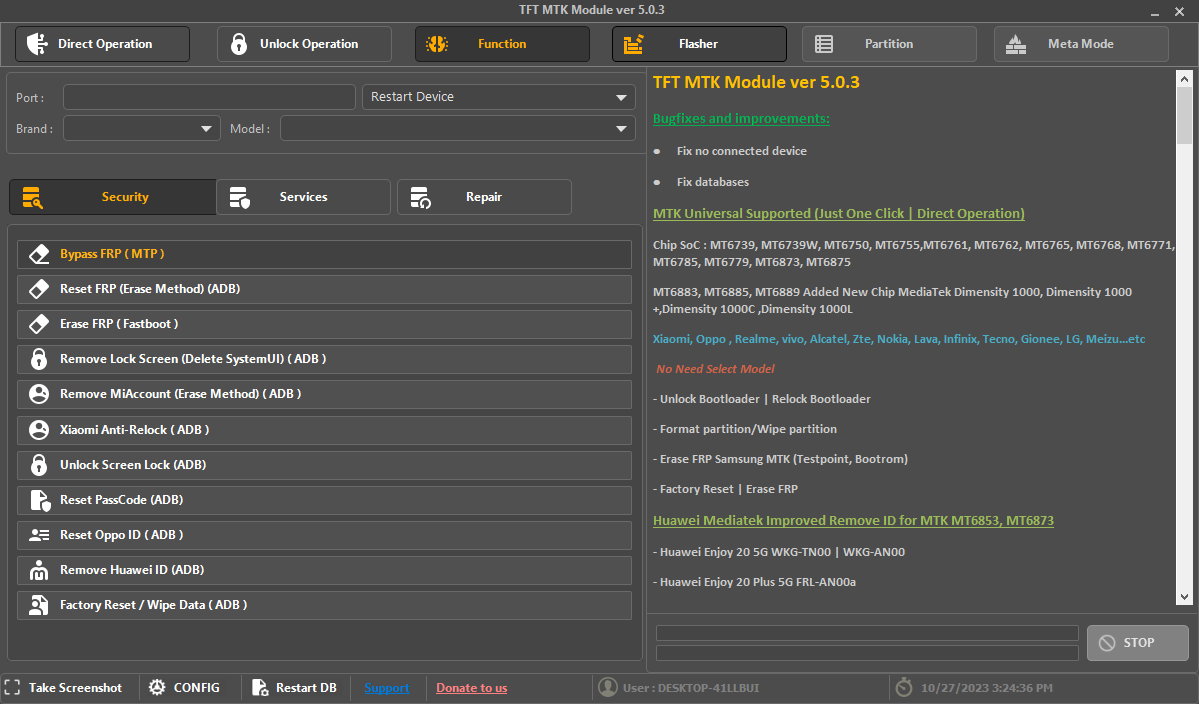
Task: Click icon beside Factory Reset / Wipe Data
Action: tap(38, 605)
